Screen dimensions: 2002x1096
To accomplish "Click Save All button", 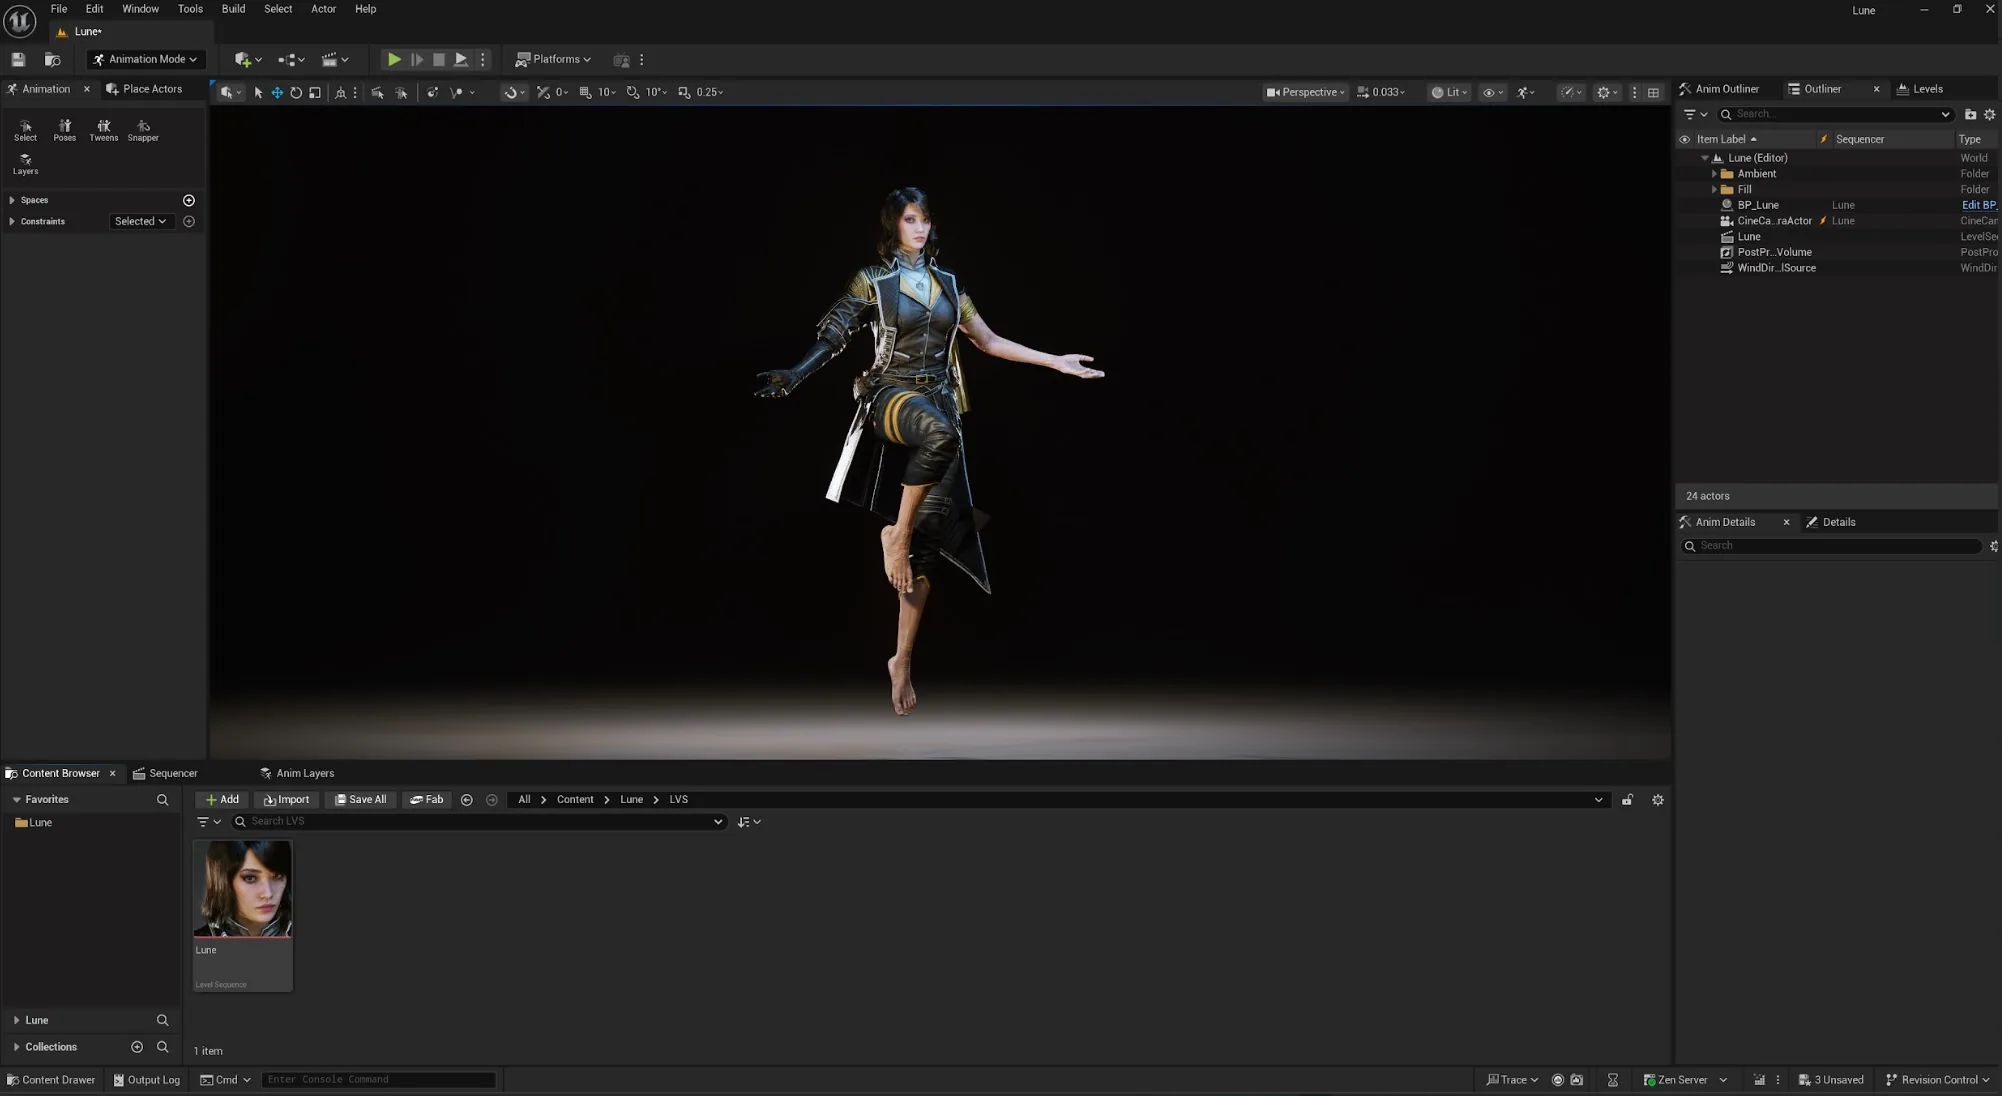I will (360, 800).
